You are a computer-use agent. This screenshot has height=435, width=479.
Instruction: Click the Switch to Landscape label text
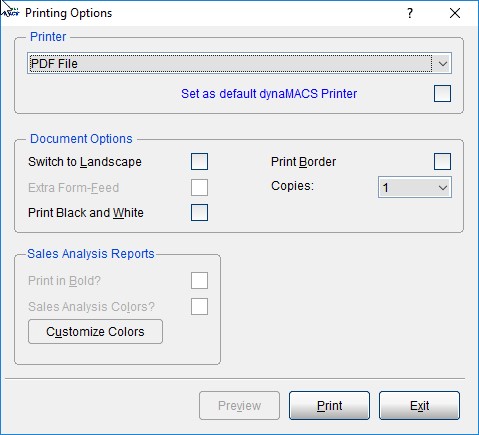pyautogui.click(x=85, y=162)
